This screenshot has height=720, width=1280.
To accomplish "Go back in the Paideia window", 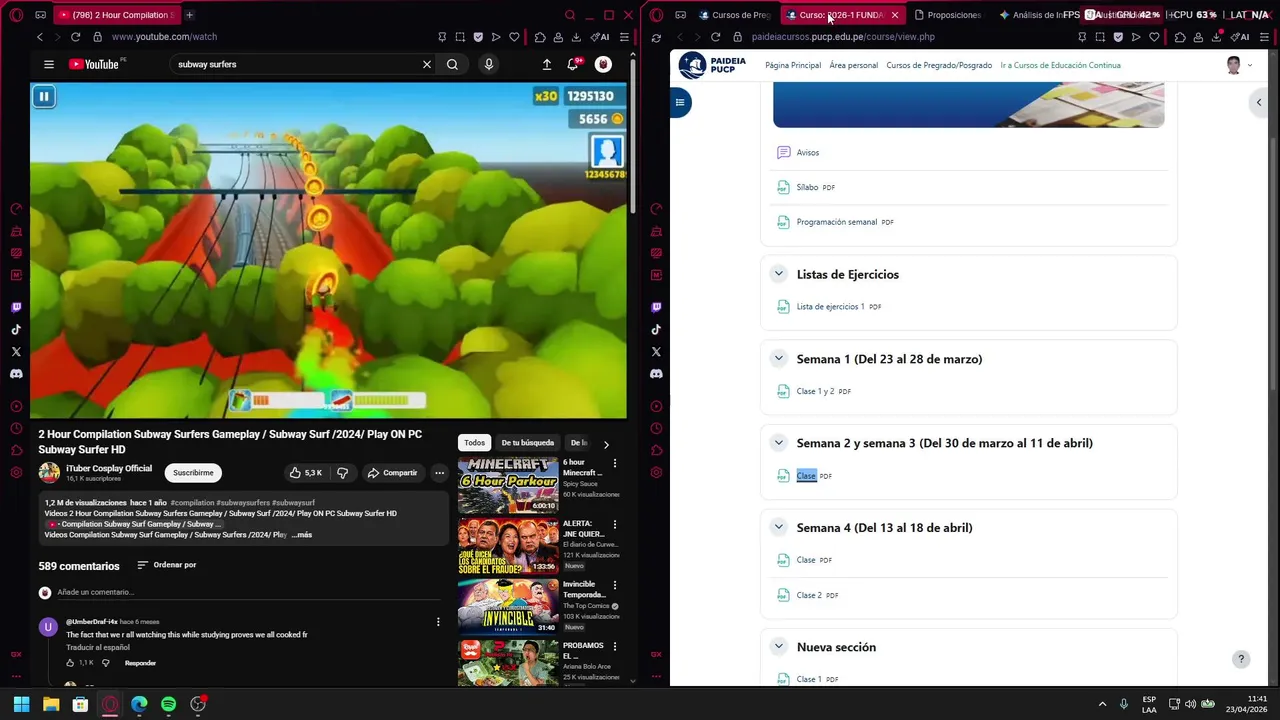I will point(680,37).
